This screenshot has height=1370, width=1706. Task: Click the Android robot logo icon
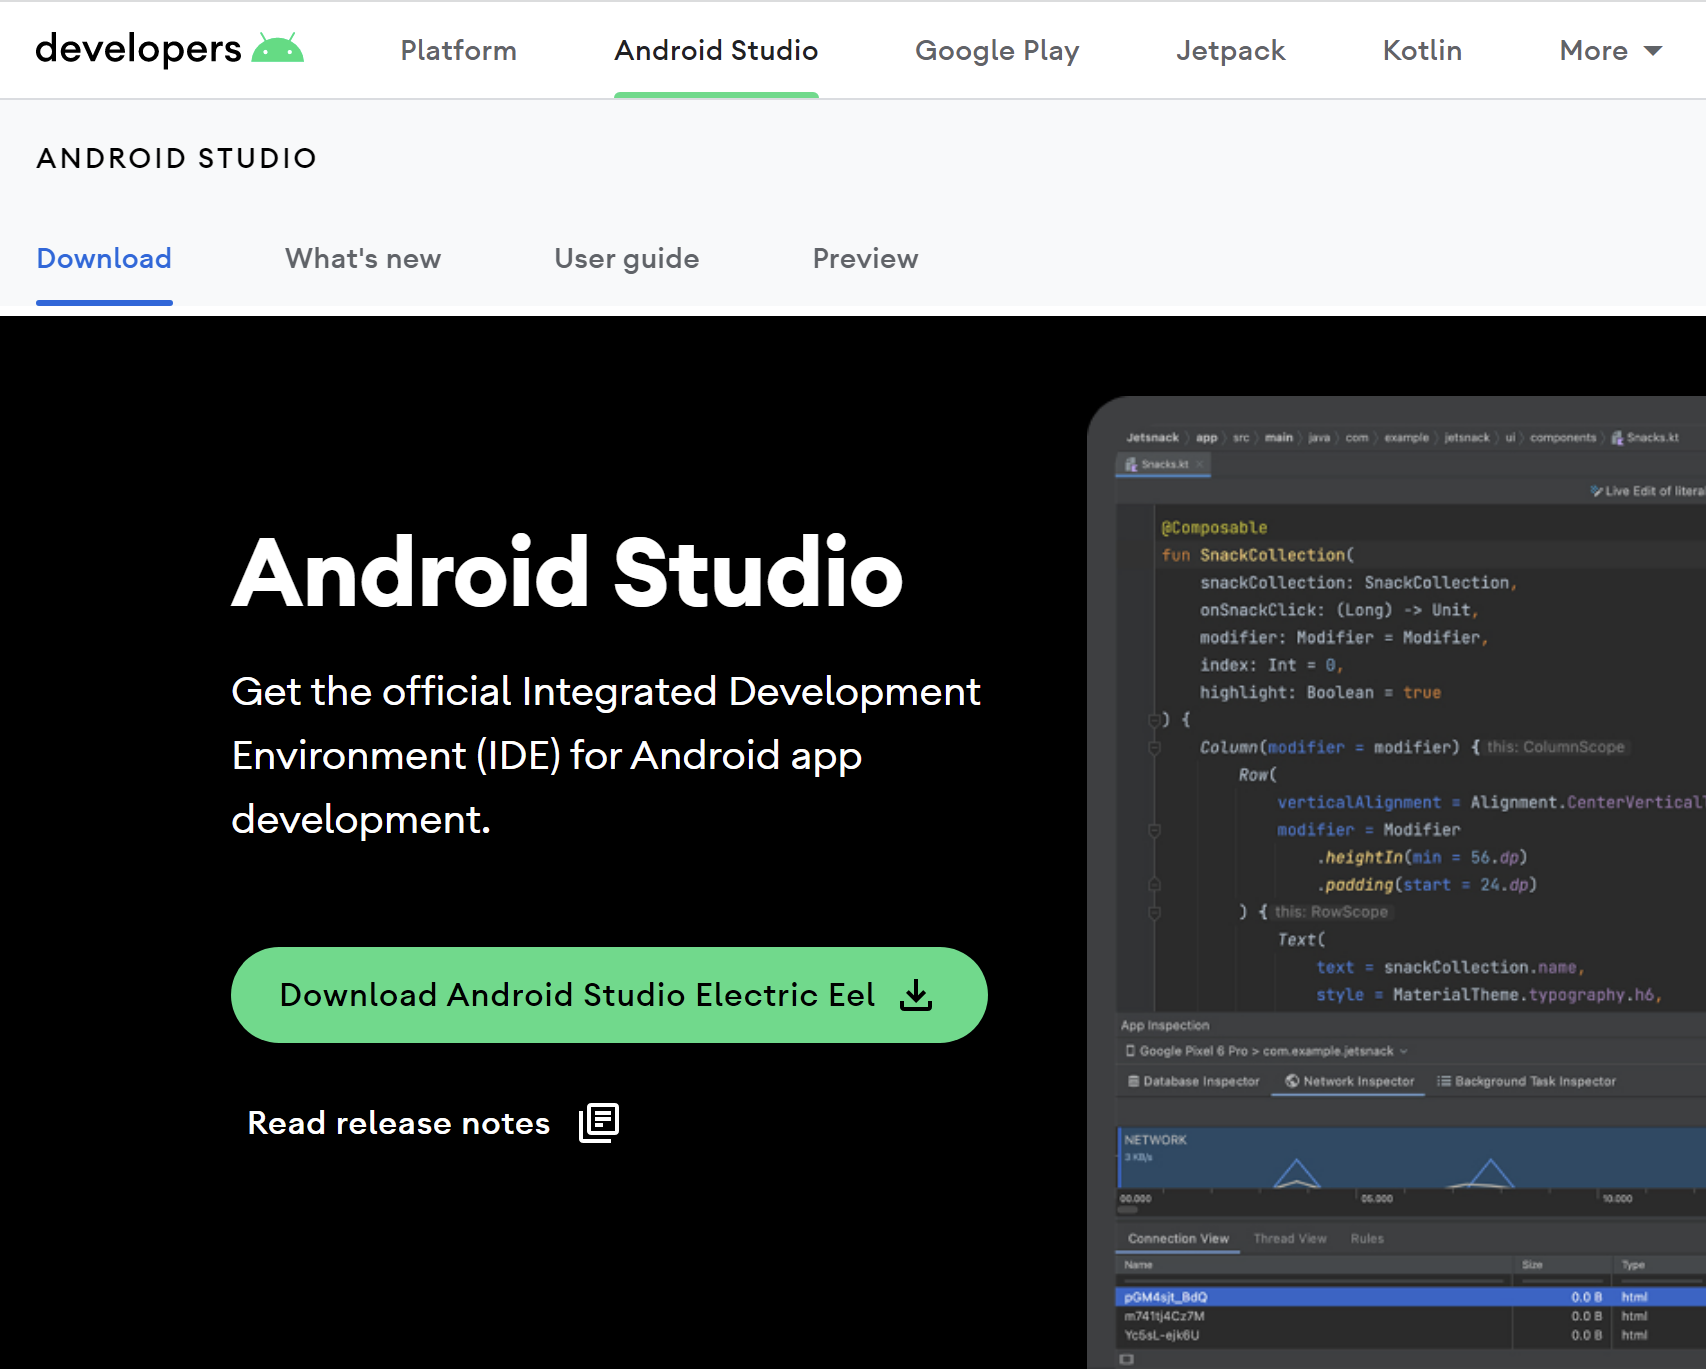[x=277, y=48]
